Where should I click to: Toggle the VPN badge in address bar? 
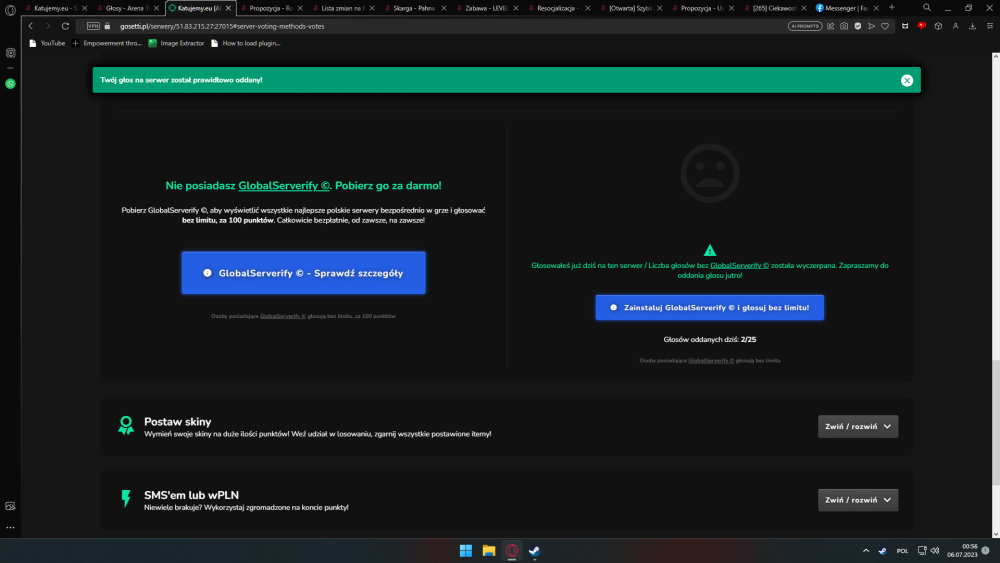[x=93, y=26]
